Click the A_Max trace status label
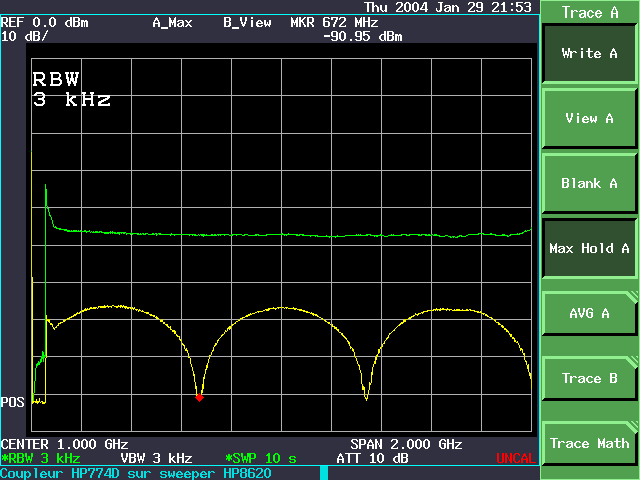The image size is (640, 480). click(172, 22)
